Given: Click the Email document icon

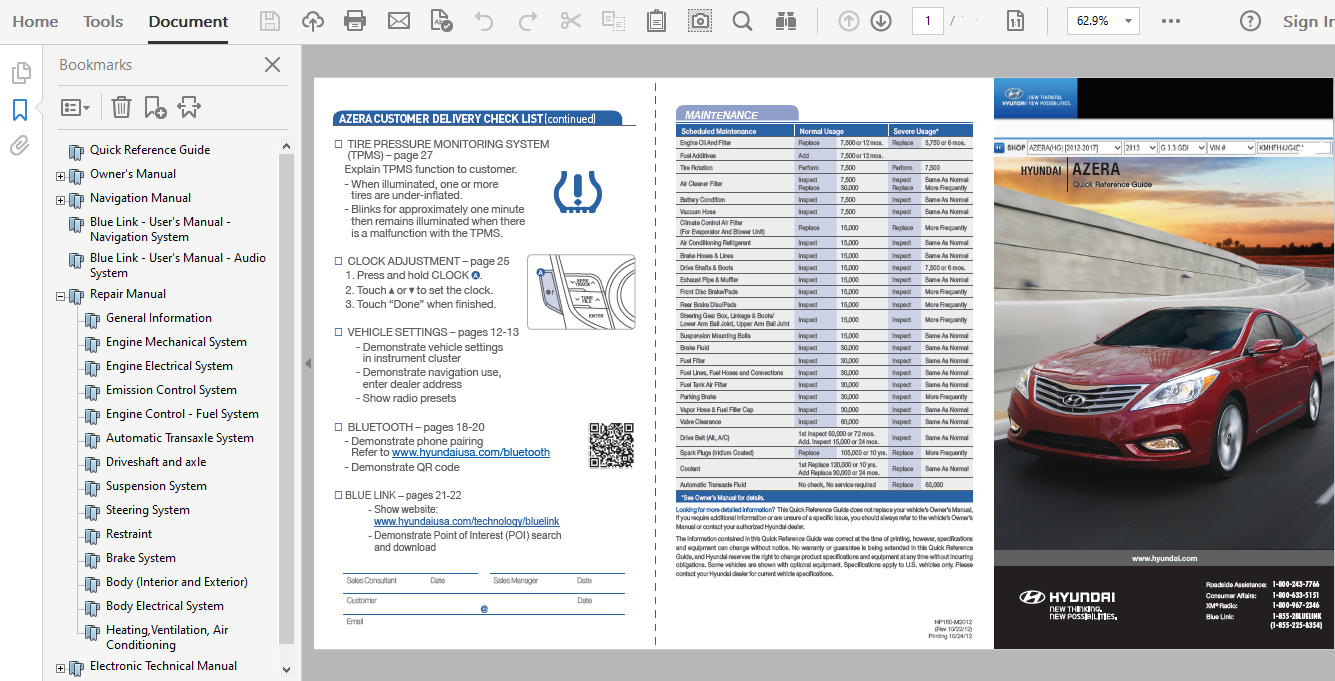Looking at the screenshot, I should click(399, 20).
